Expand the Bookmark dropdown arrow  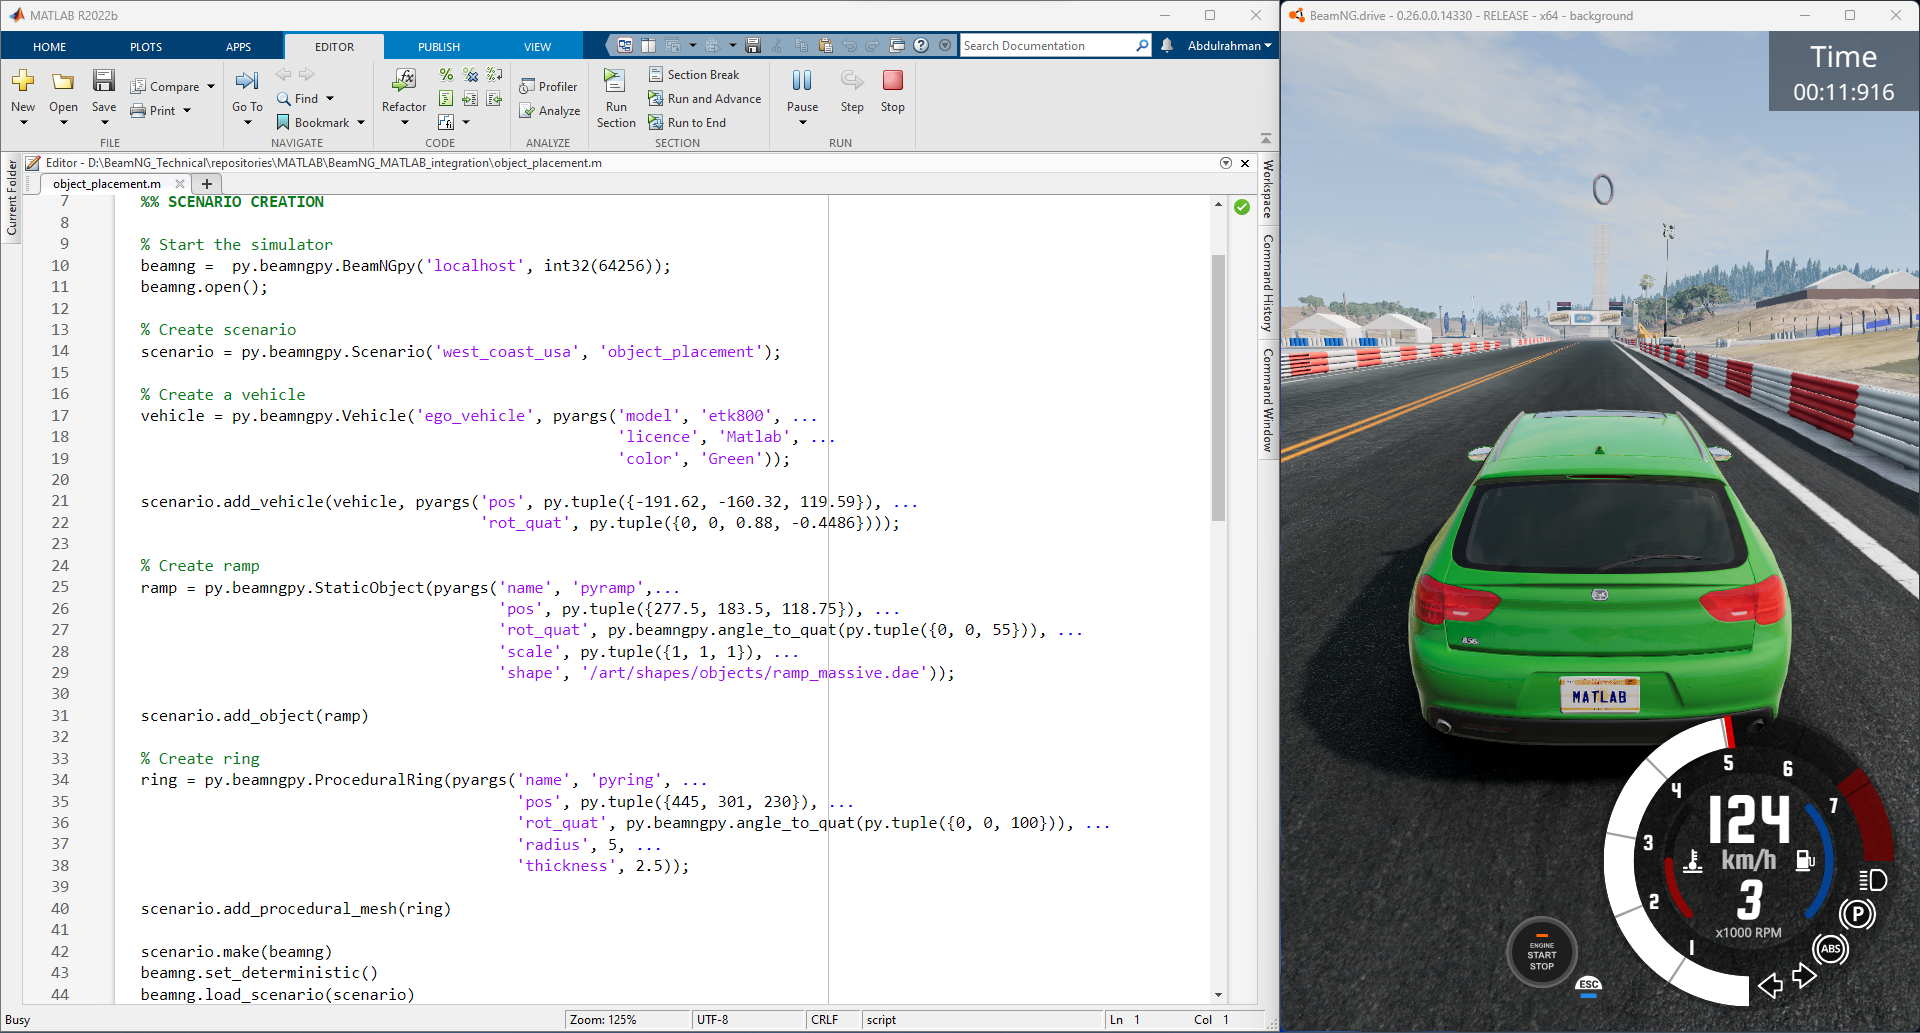point(361,123)
